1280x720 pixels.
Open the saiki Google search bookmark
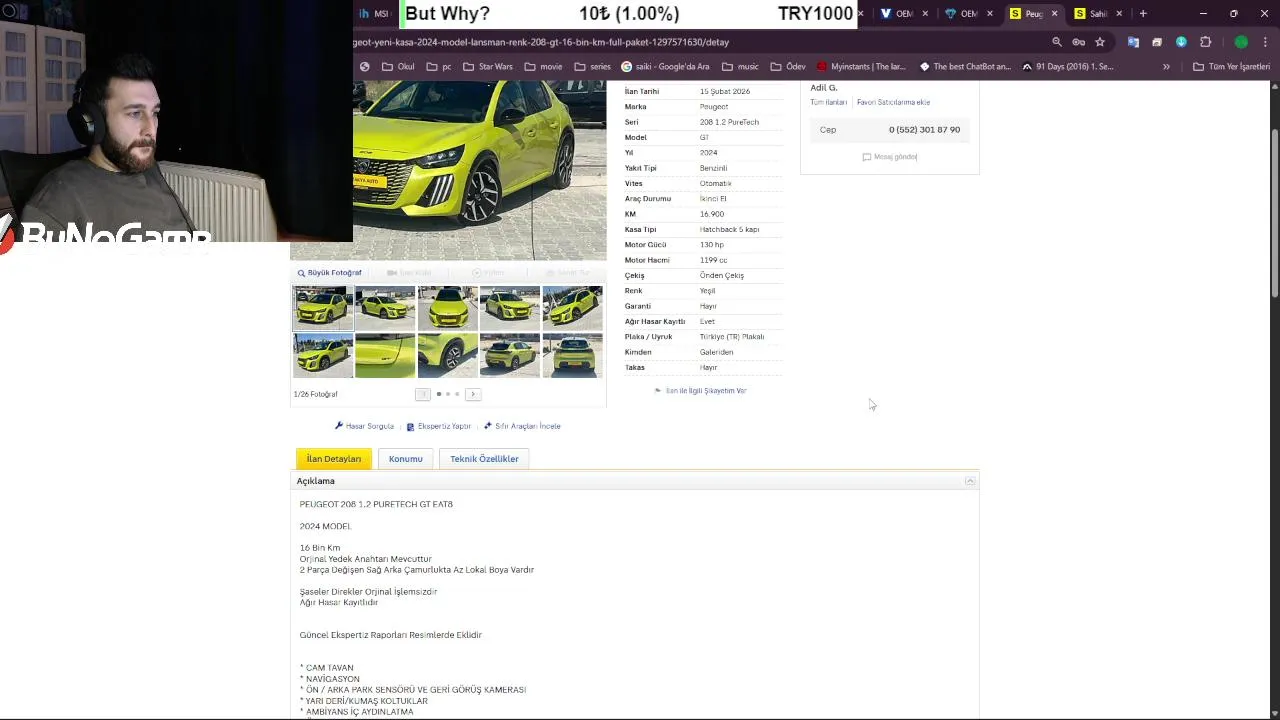pos(665,66)
